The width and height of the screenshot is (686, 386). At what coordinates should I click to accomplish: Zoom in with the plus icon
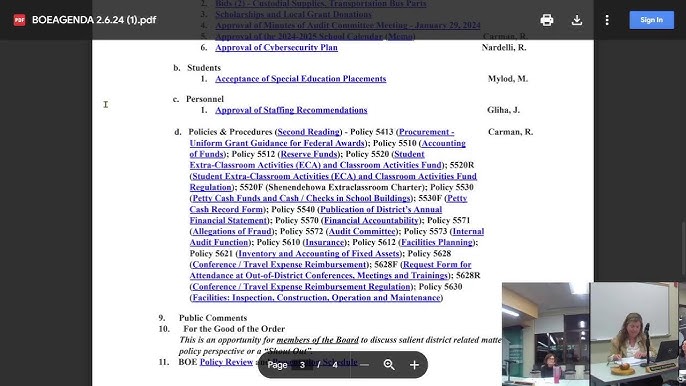click(x=414, y=365)
